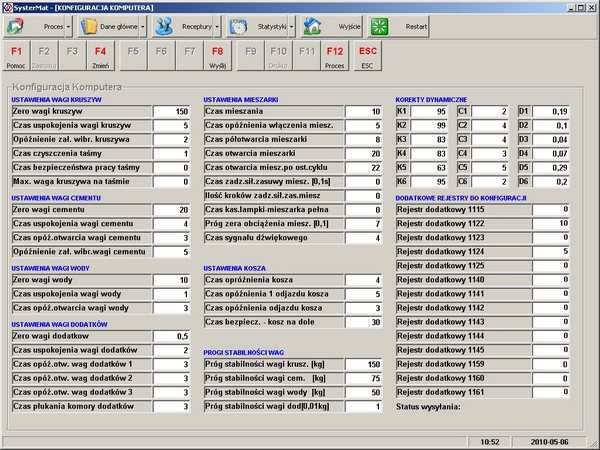Expand the Receptury dropdown arrow
The width and height of the screenshot is (600, 450).
(x=217, y=27)
